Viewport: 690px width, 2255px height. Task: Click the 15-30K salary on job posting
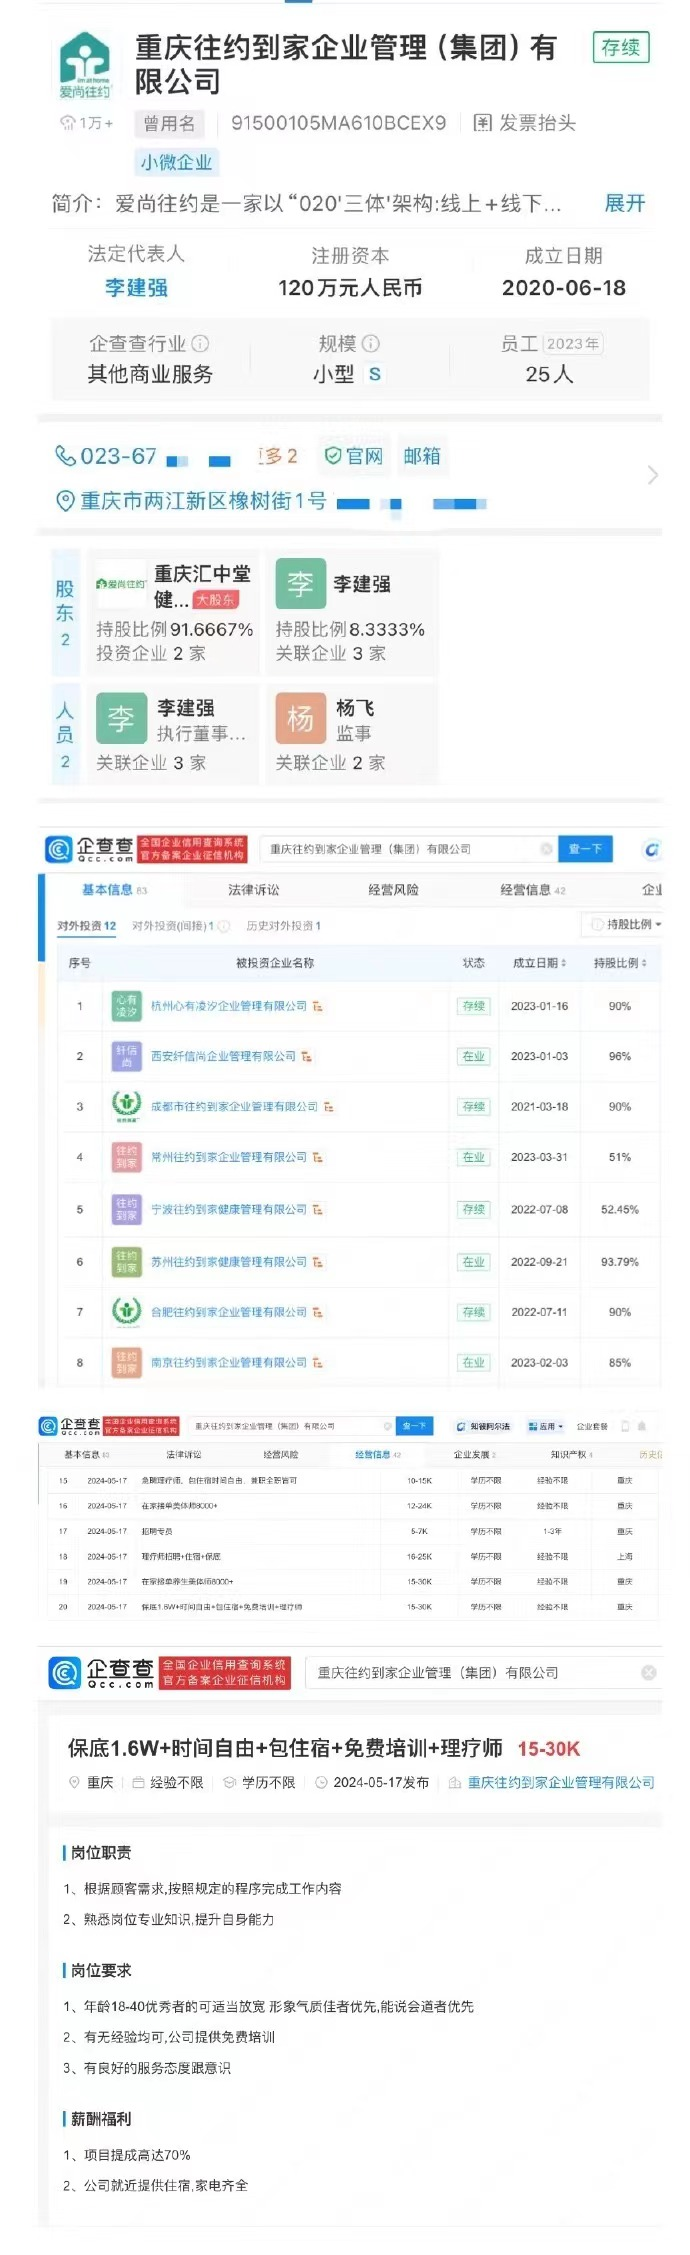point(548,1748)
